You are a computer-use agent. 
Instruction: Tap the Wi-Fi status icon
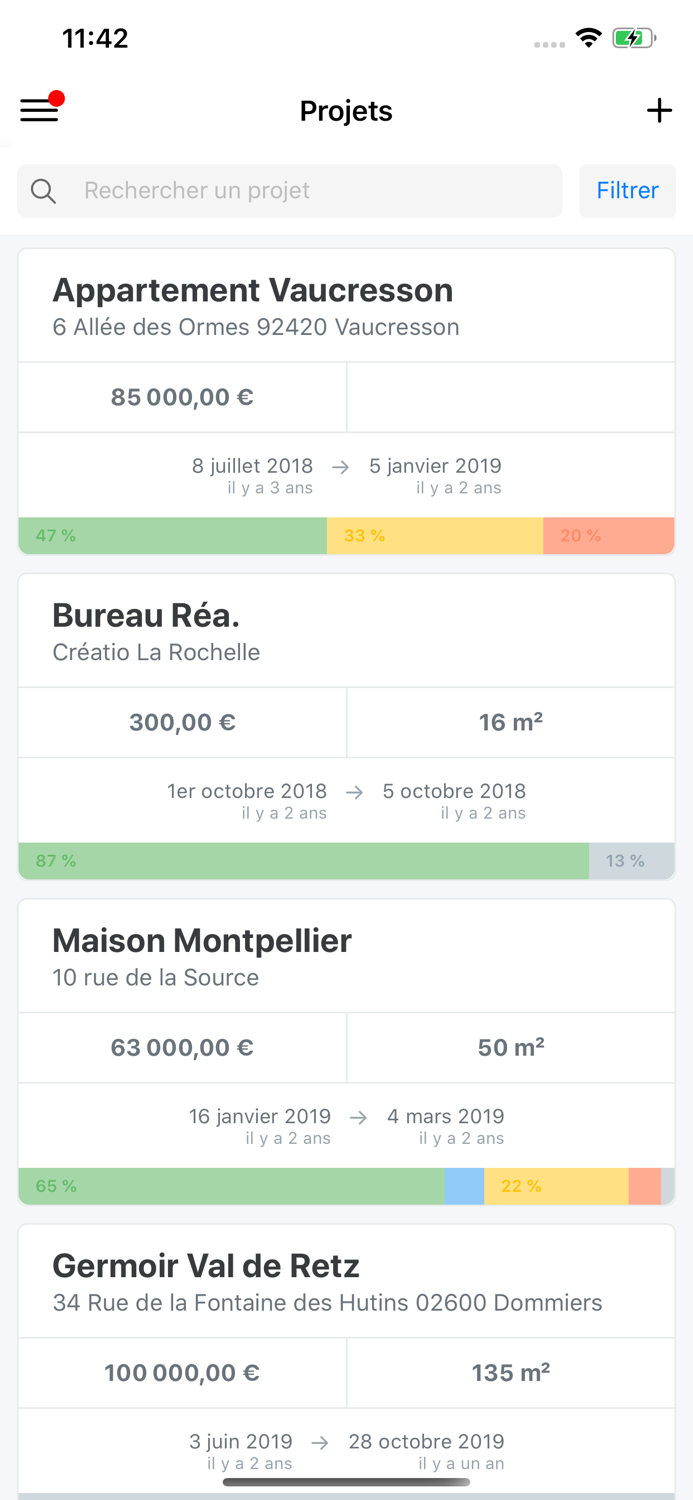pyautogui.click(x=588, y=39)
